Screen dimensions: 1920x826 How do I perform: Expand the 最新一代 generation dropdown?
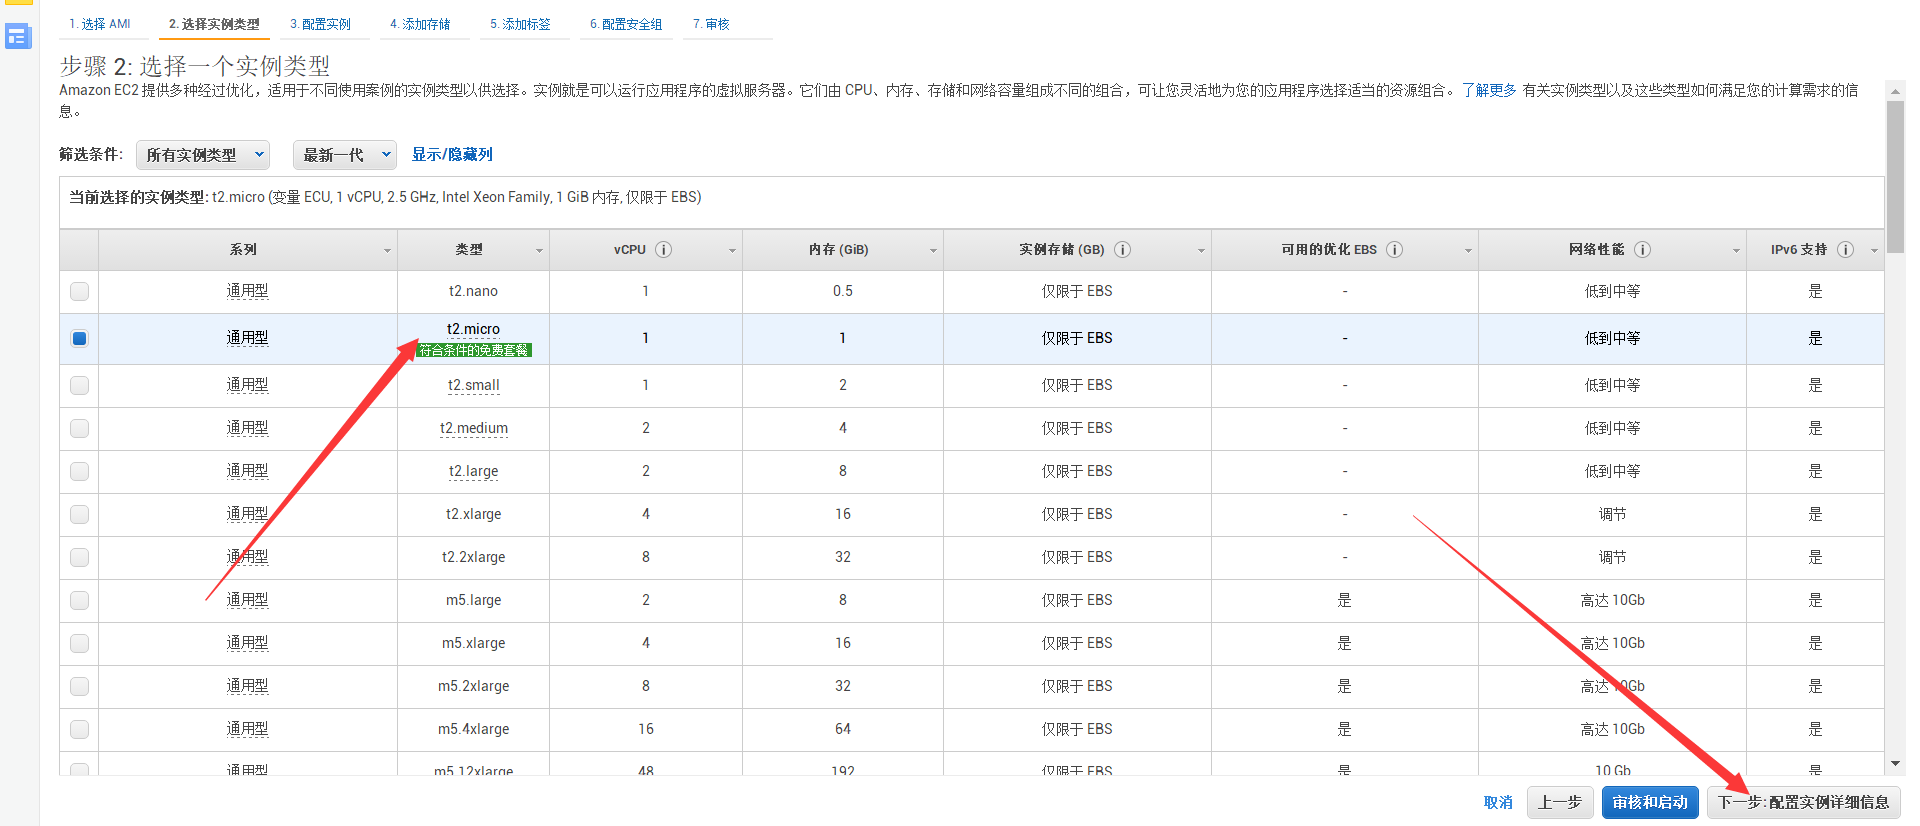345,155
